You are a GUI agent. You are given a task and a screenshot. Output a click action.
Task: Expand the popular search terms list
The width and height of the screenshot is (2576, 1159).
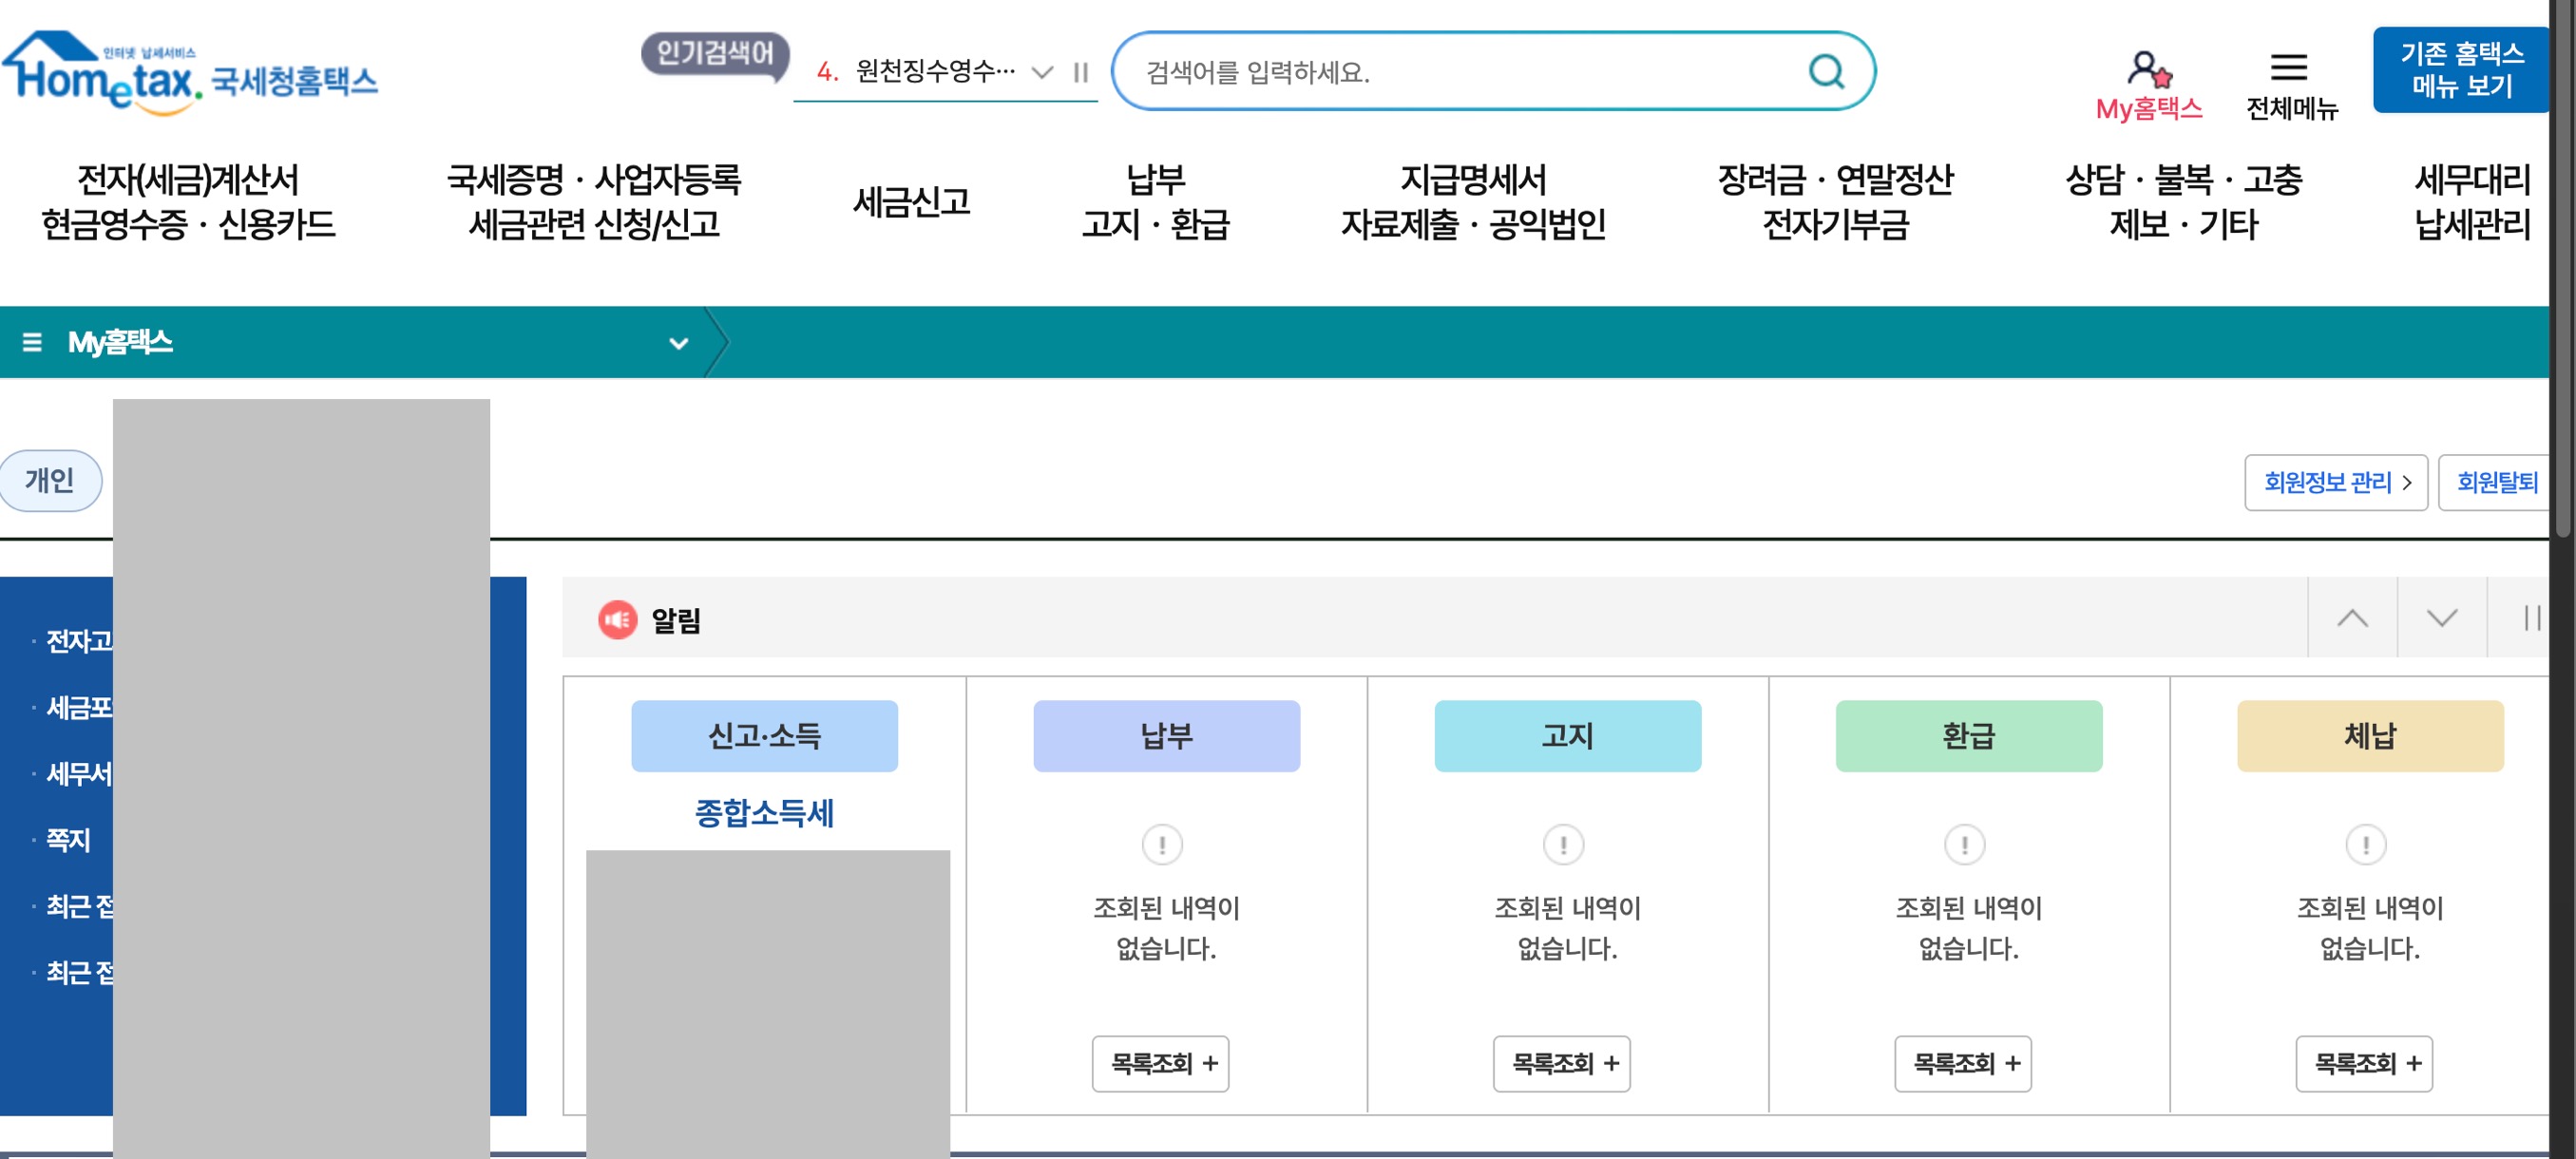click(x=1042, y=72)
